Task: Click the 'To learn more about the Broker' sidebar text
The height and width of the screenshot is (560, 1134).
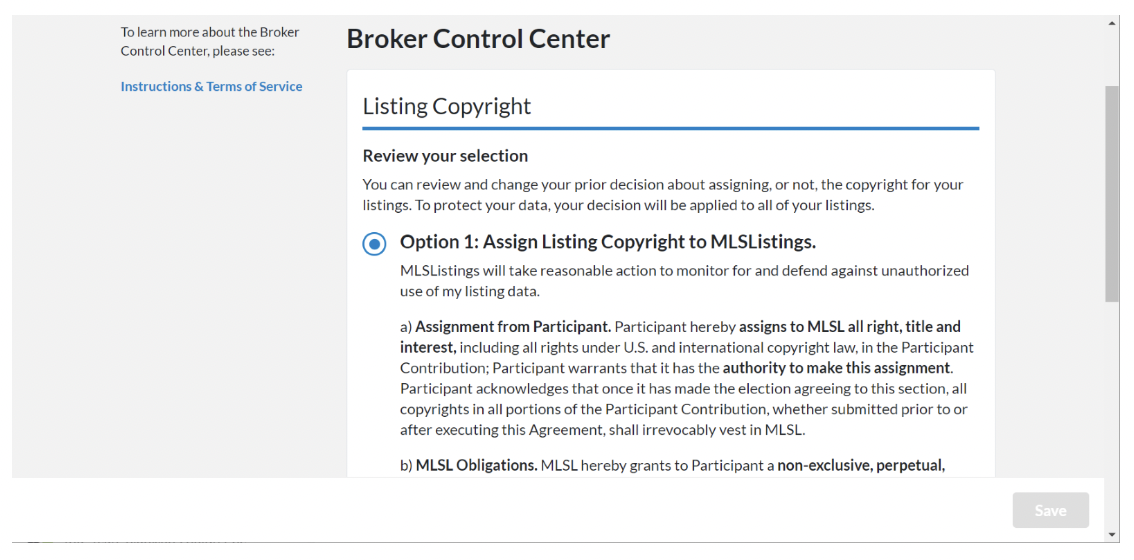Action: point(210,33)
